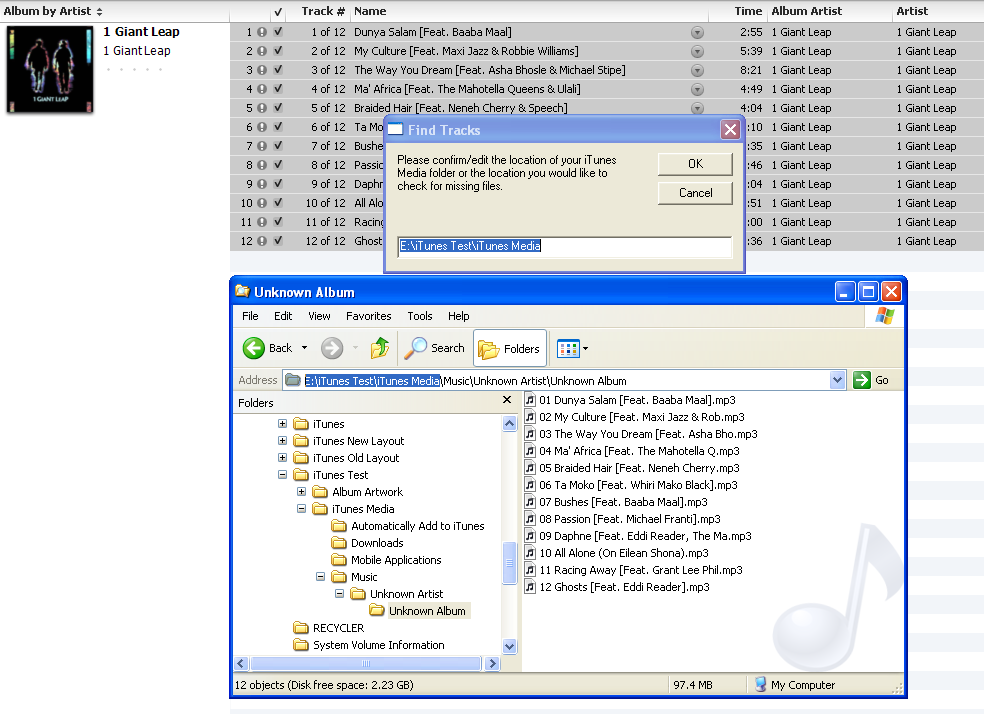This screenshot has width=984, height=714.
Task: Expand the Album Artwork folder node
Action: click(301, 491)
